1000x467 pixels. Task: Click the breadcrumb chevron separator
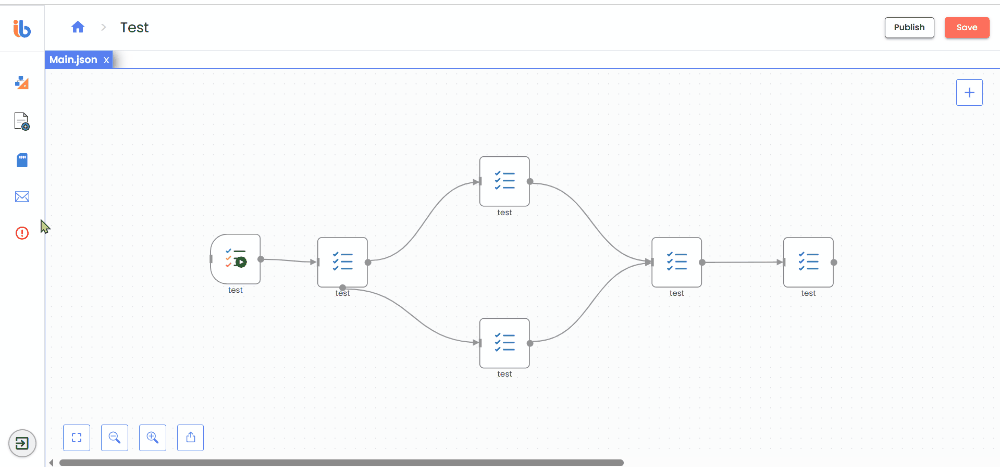103,27
